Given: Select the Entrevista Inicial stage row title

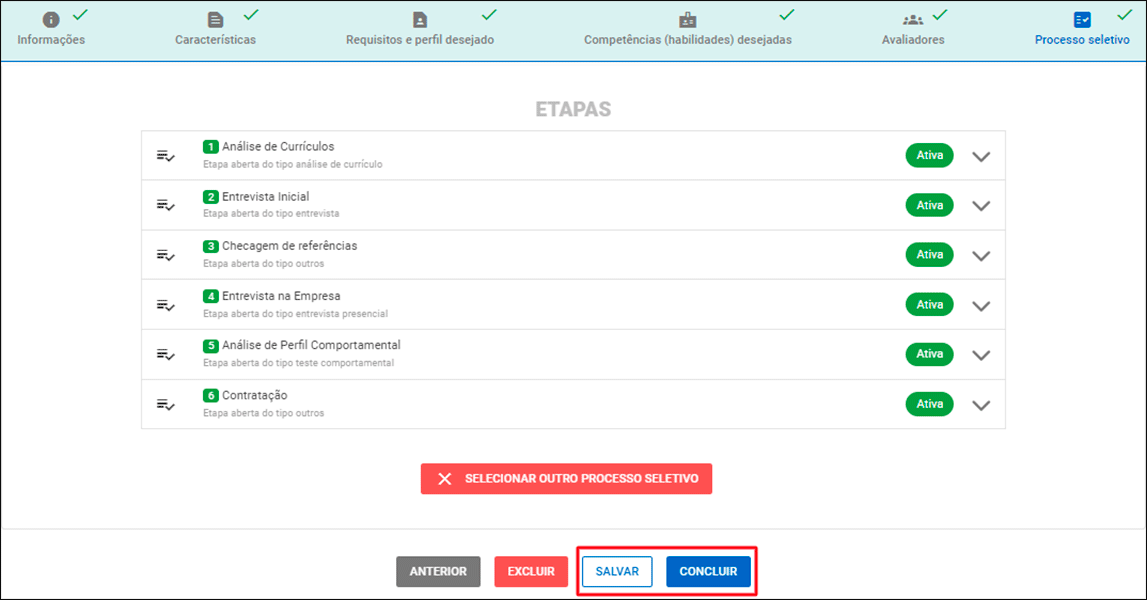Looking at the screenshot, I should tap(265, 197).
